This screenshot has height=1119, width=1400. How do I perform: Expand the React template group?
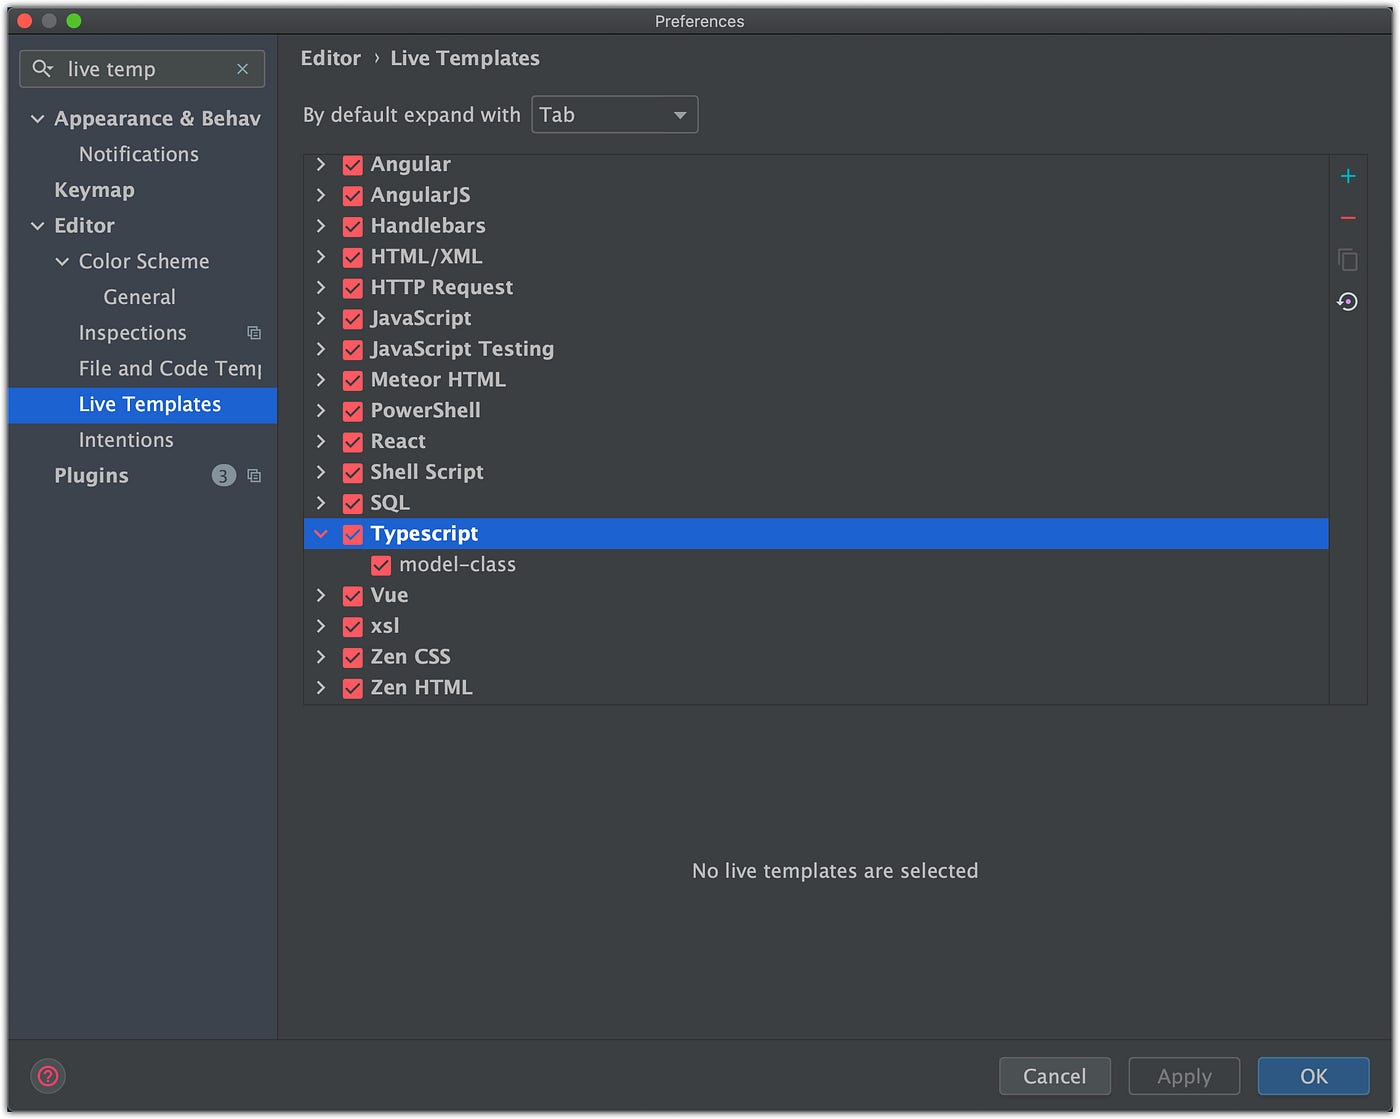click(x=321, y=441)
